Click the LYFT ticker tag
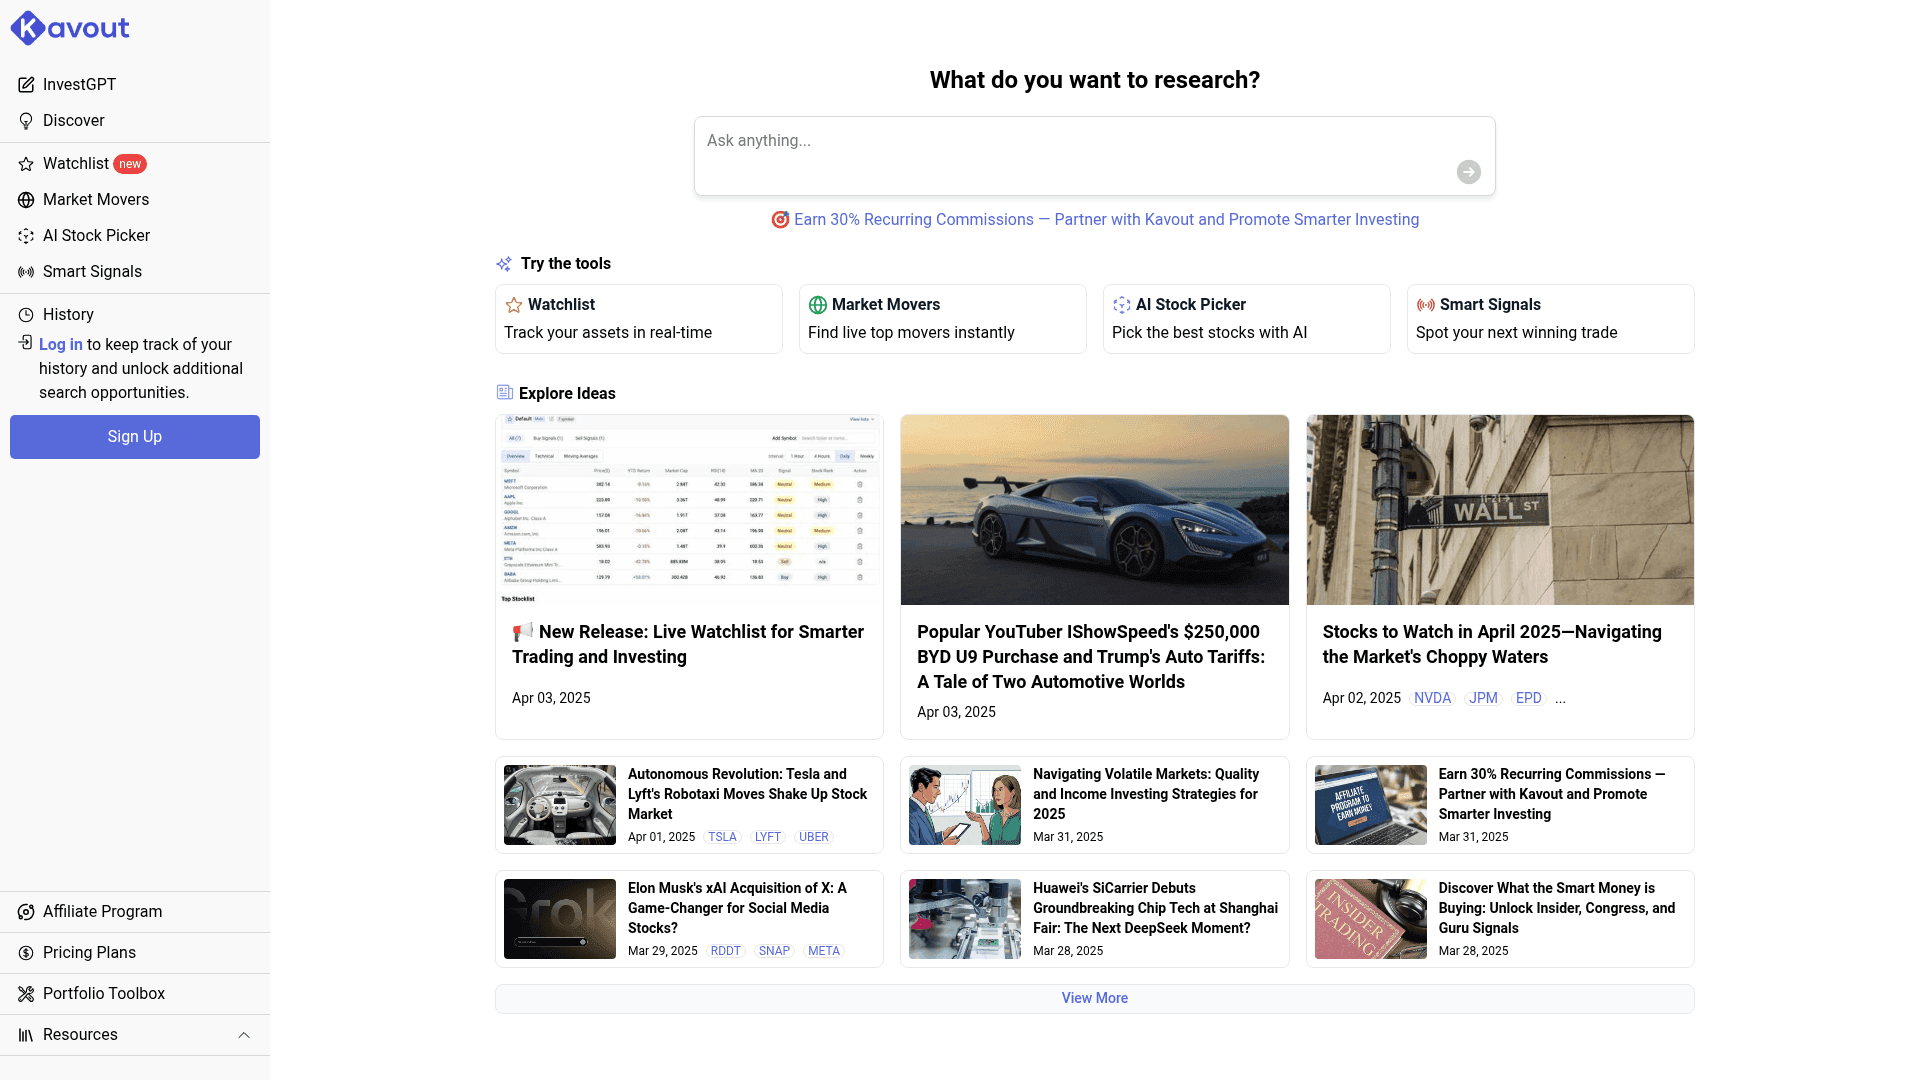Viewport: 1920px width, 1080px height. pyautogui.click(x=768, y=838)
